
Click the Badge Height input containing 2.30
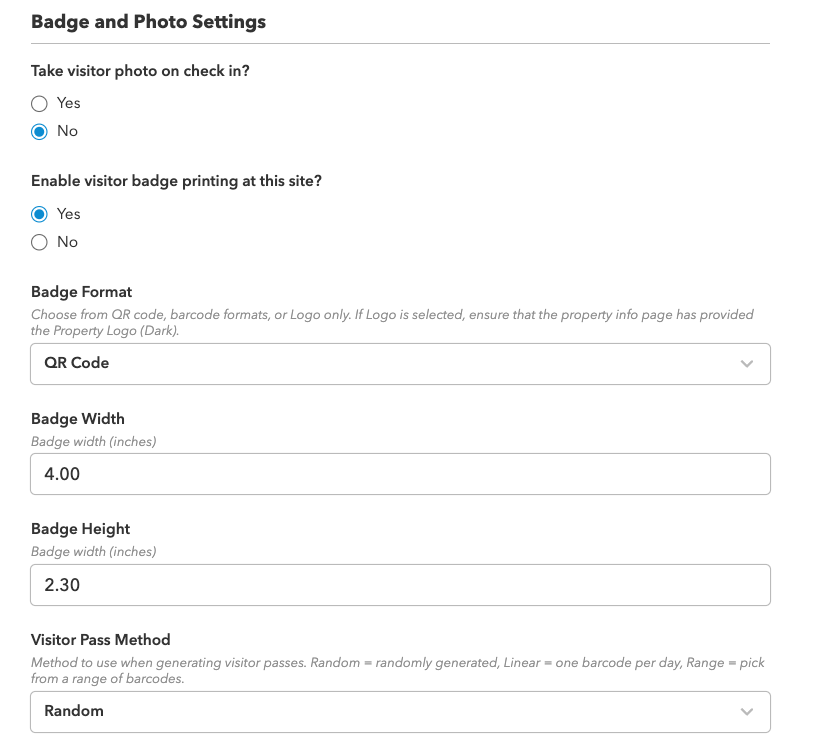pyautogui.click(x=400, y=585)
